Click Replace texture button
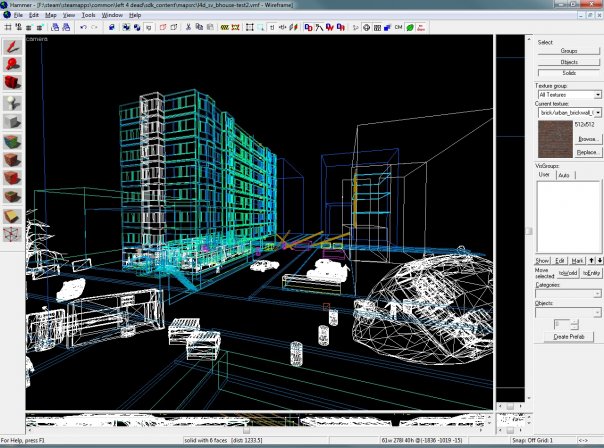The image size is (604, 448). tap(587, 153)
